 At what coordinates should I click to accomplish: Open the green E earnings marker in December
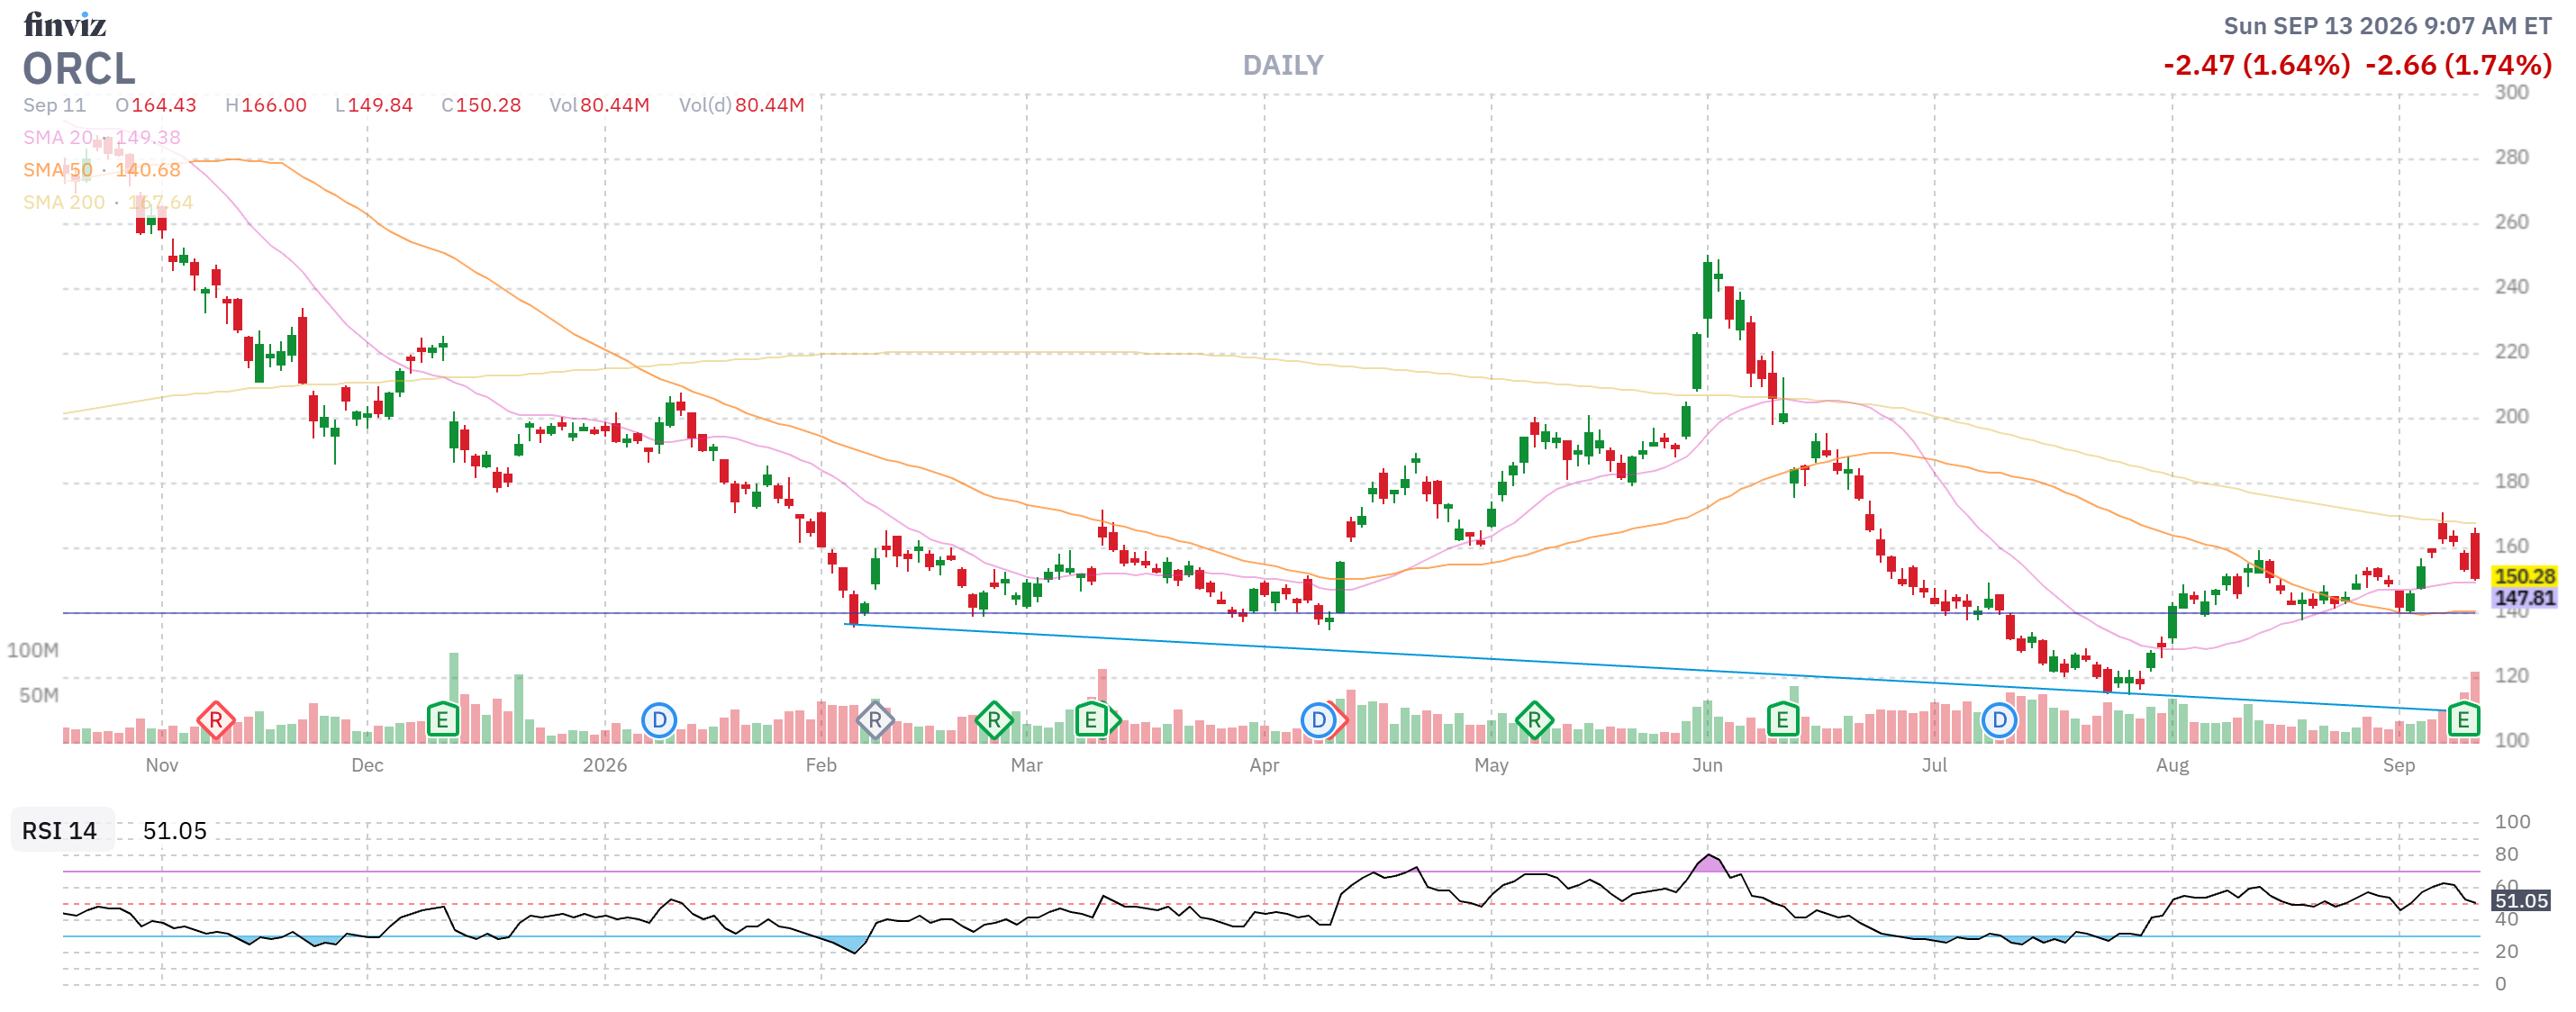tap(442, 720)
